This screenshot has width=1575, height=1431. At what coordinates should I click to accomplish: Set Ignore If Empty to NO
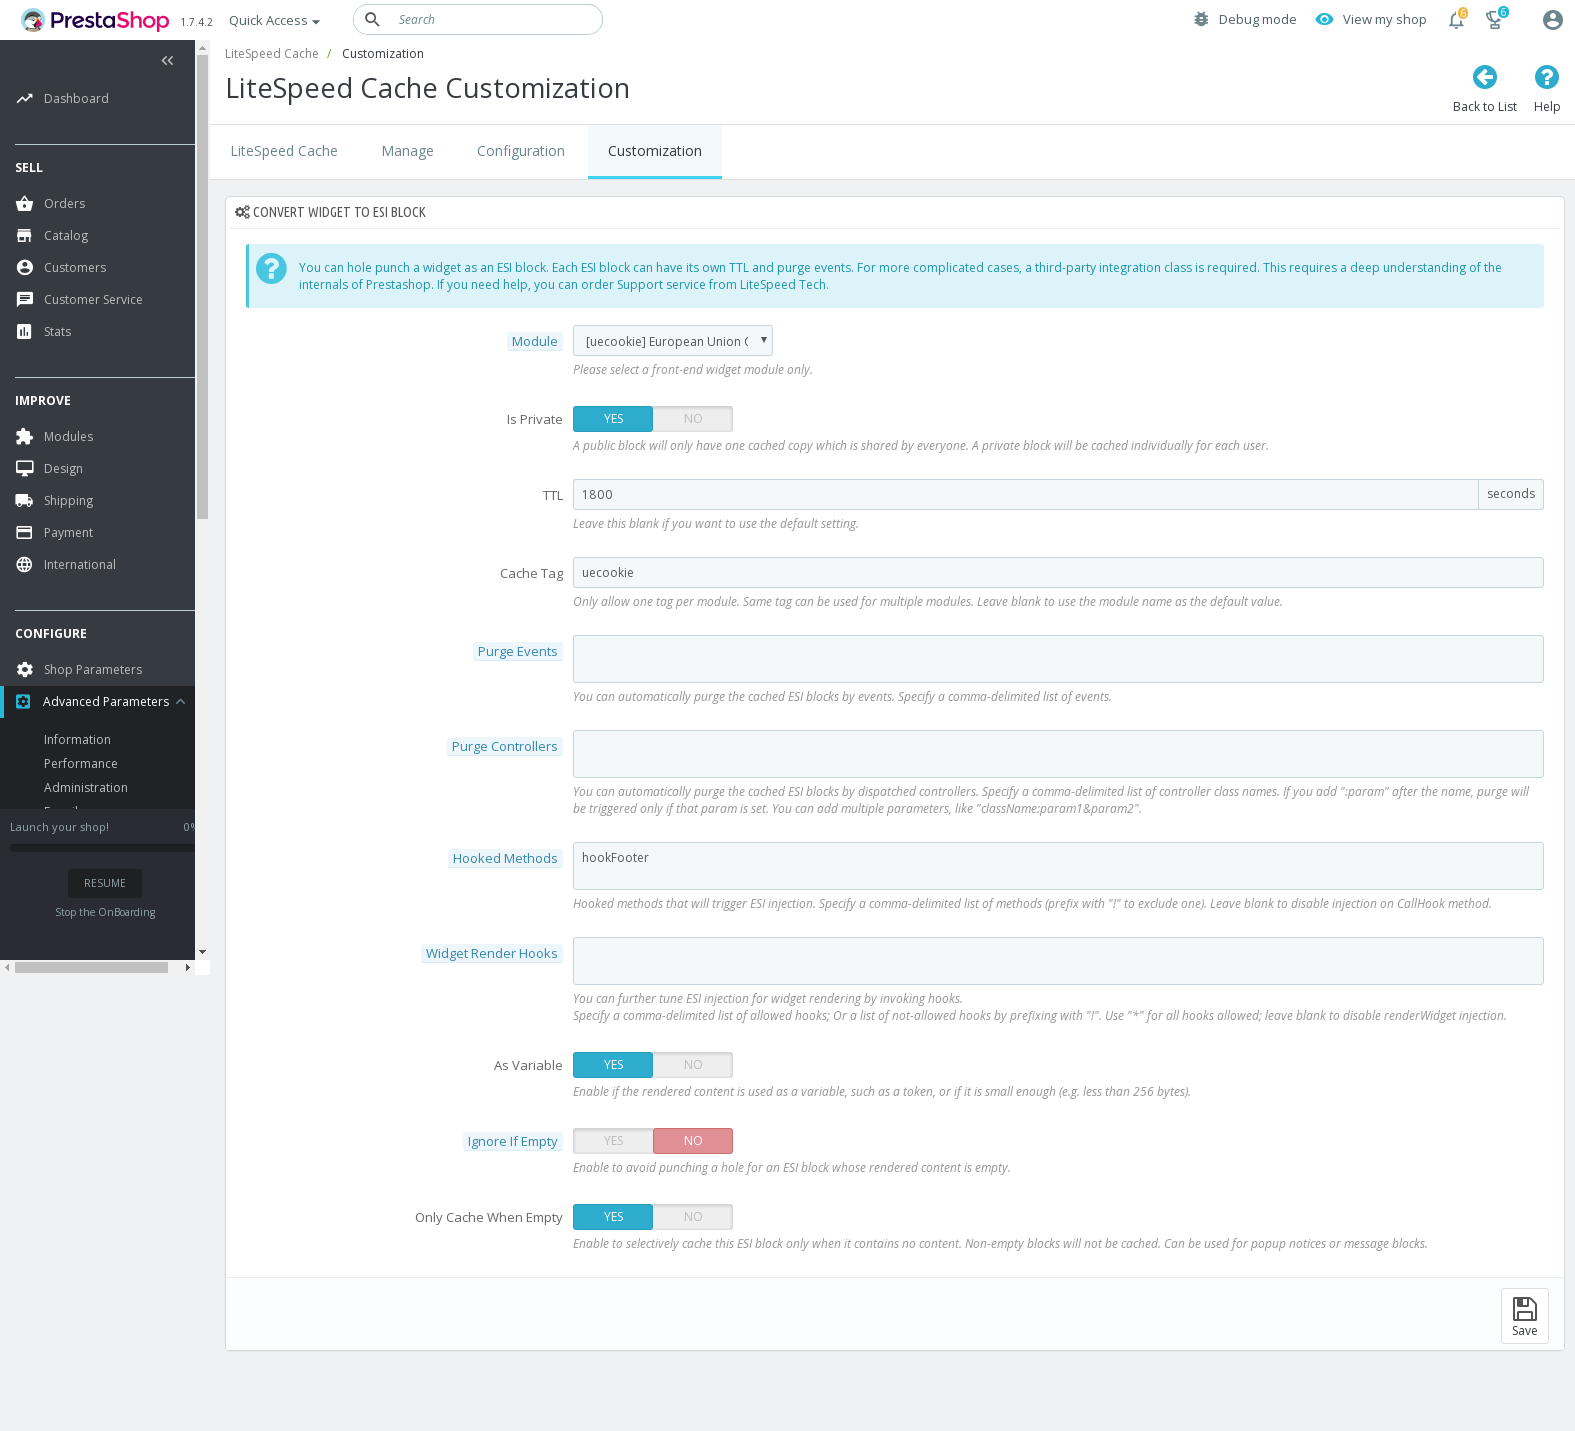pos(693,1141)
